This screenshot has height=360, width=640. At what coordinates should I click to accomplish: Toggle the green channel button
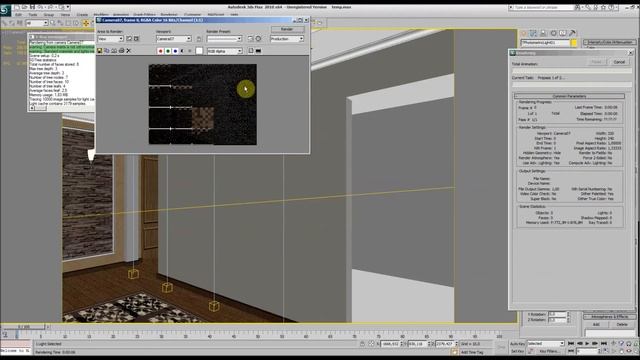point(168,51)
